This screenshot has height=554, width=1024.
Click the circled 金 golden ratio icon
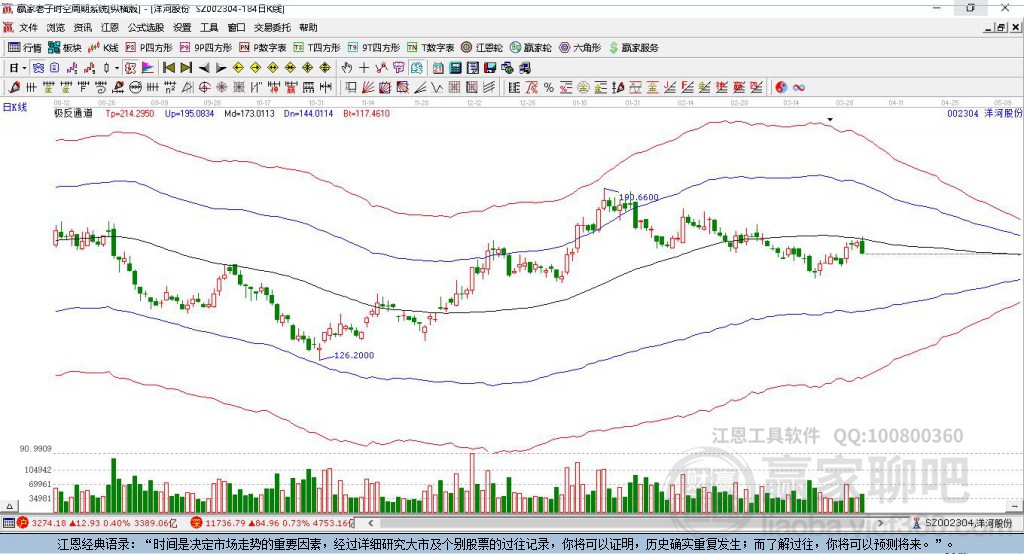(x=583, y=87)
